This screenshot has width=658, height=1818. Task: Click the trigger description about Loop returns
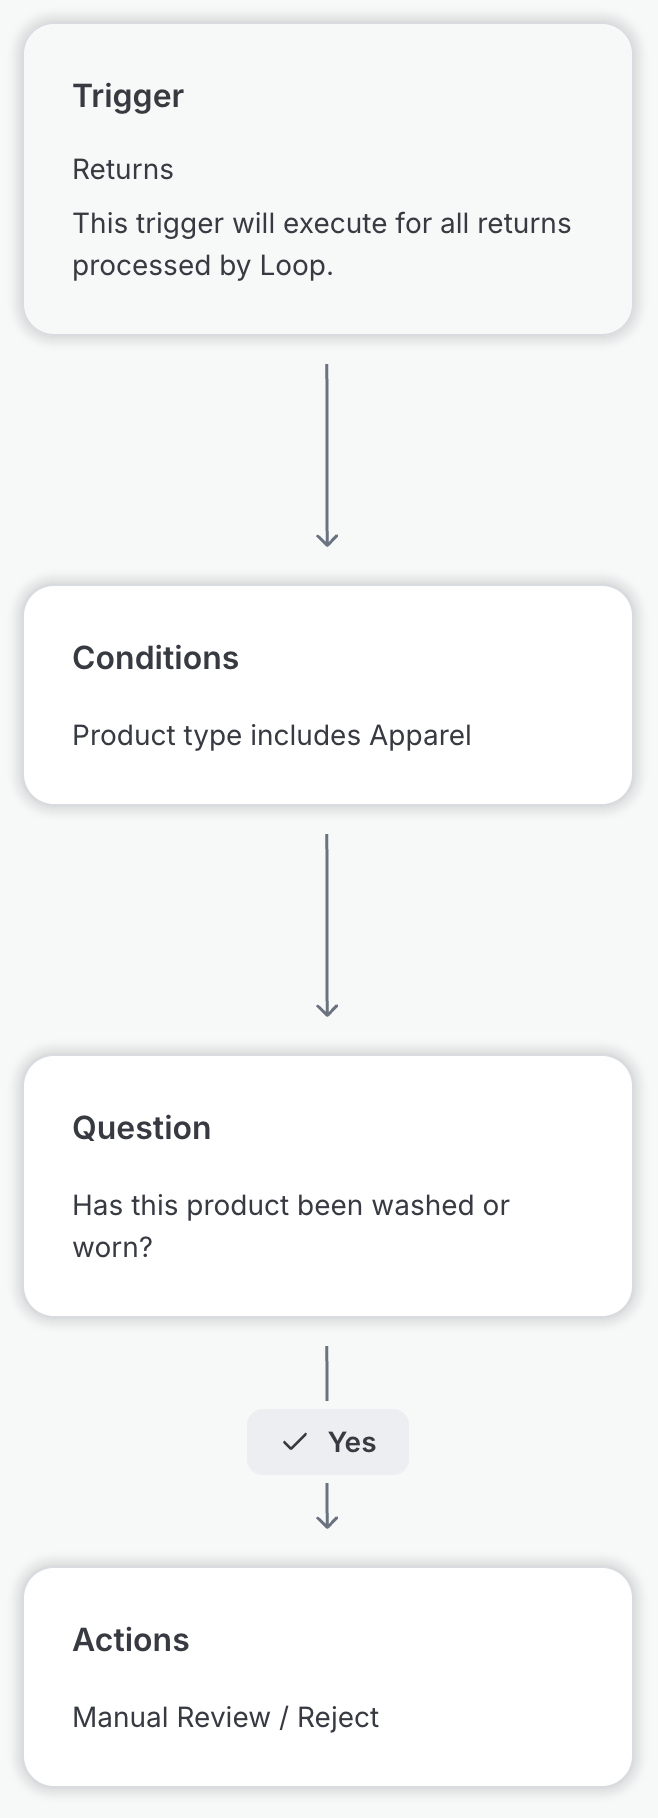(321, 244)
